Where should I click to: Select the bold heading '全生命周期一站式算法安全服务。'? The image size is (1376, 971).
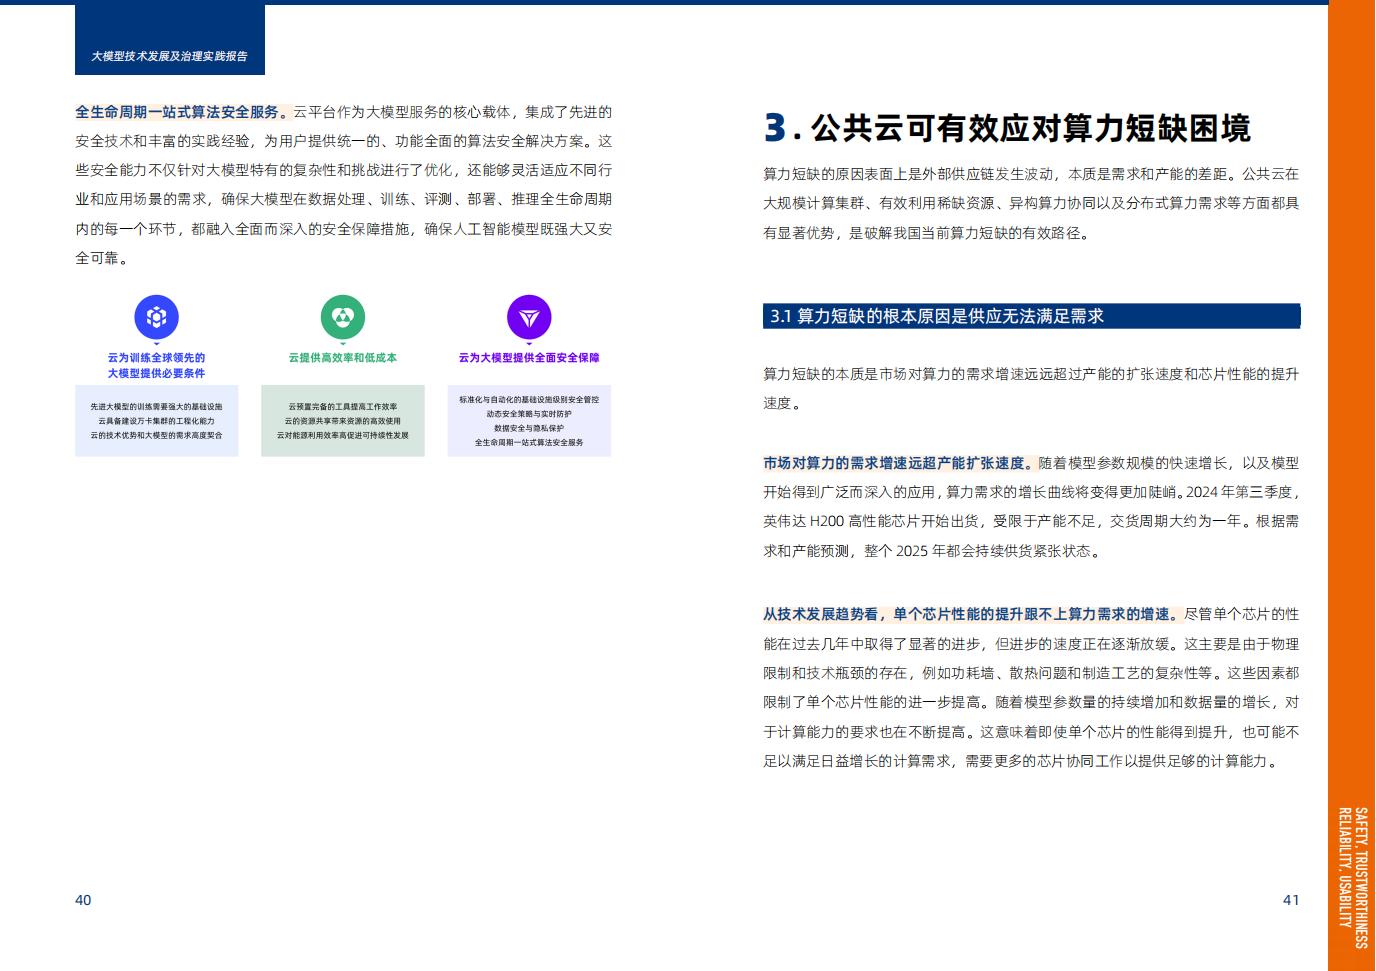click(184, 112)
